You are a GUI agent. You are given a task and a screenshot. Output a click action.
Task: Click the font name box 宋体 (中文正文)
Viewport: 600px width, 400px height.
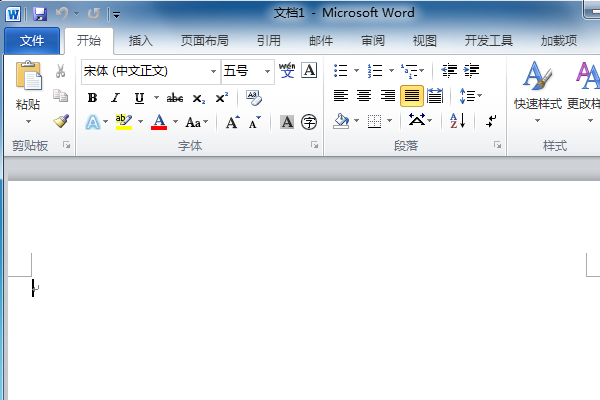[x=145, y=71]
